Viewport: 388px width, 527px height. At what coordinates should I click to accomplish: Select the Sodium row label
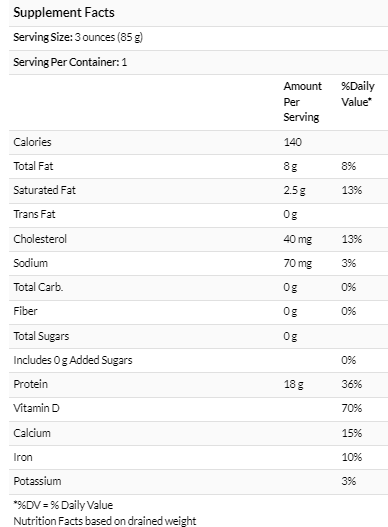(x=31, y=263)
